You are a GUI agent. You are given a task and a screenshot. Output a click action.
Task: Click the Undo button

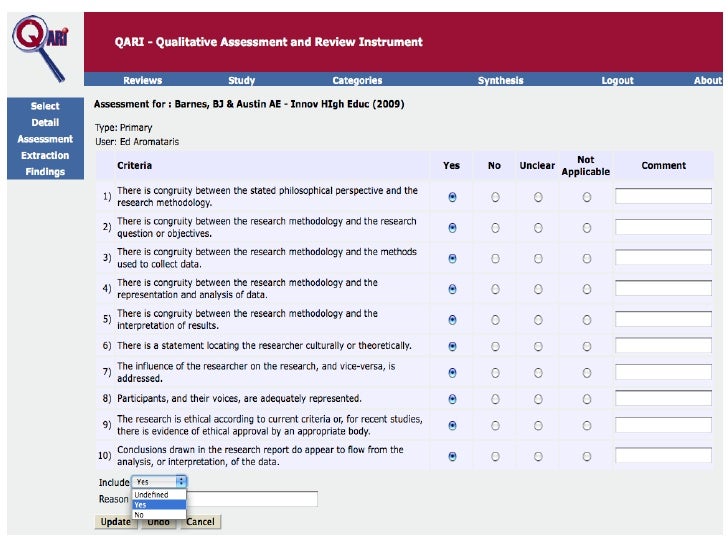coord(158,523)
